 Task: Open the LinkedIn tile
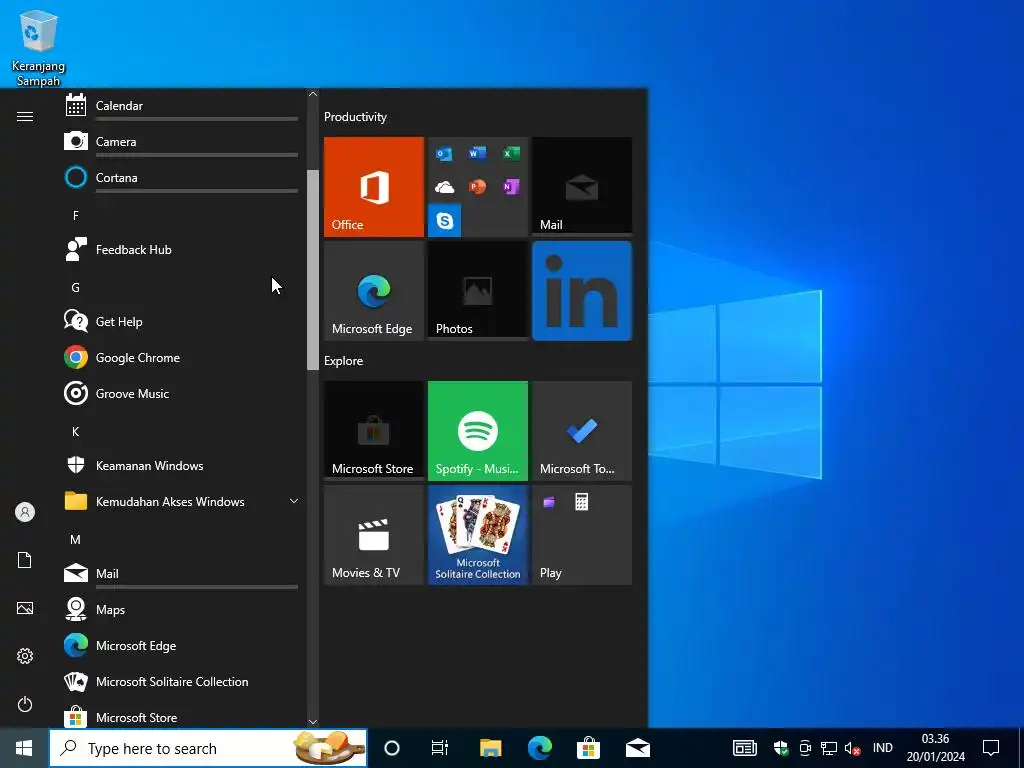coord(582,291)
